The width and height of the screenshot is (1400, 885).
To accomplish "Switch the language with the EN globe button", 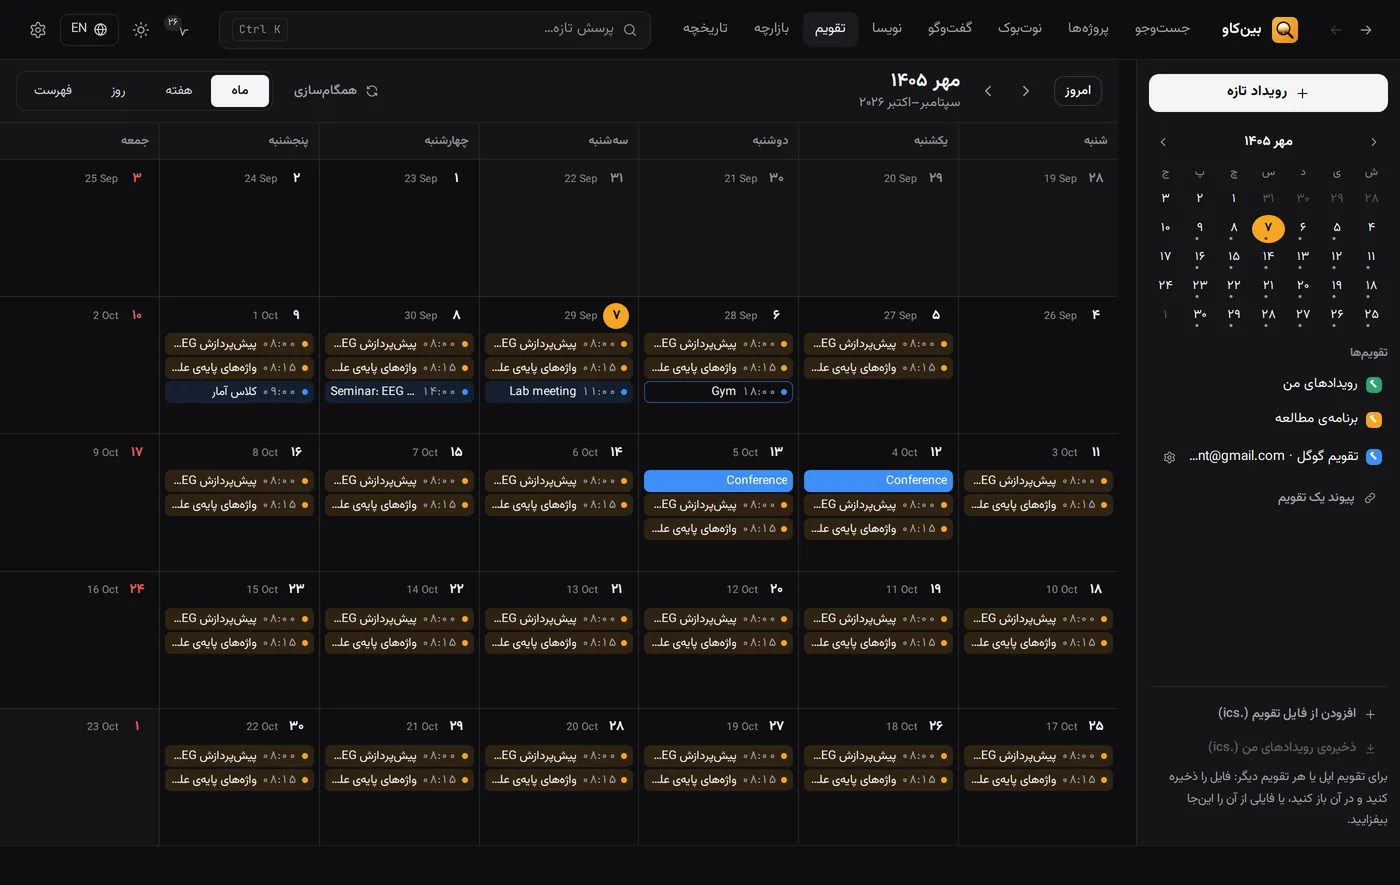I will pos(89,29).
